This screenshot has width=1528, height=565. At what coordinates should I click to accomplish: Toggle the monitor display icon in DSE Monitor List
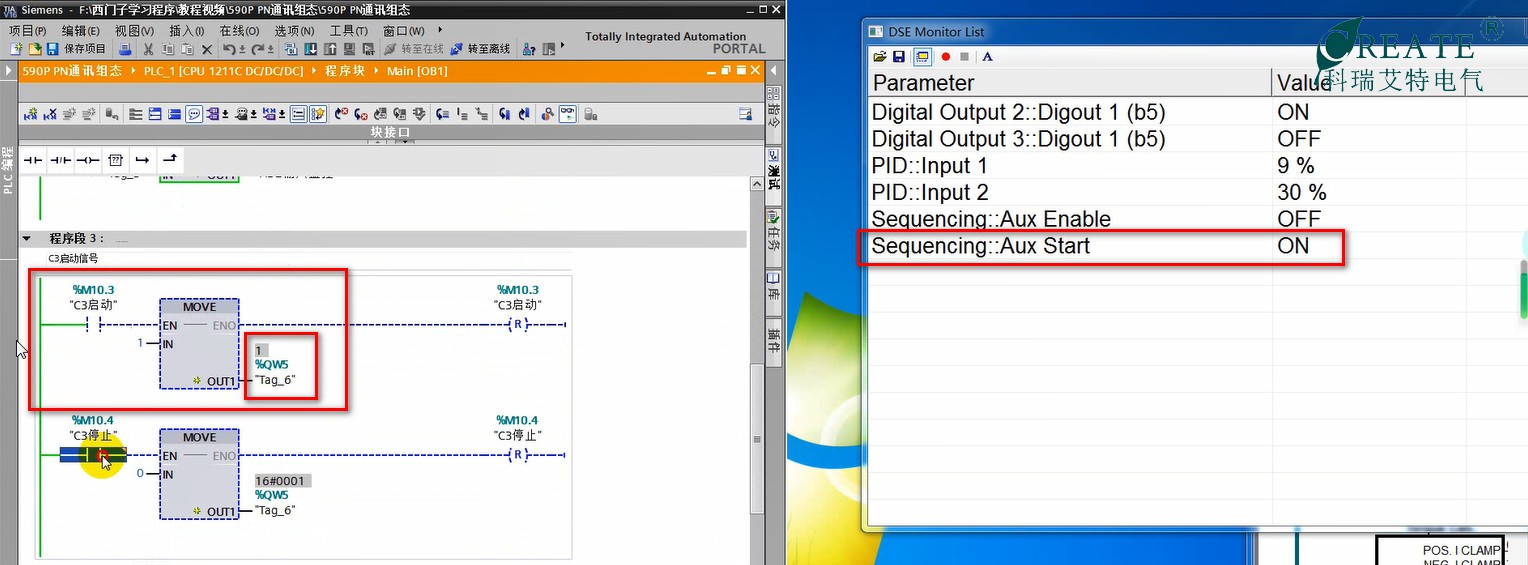(921, 57)
